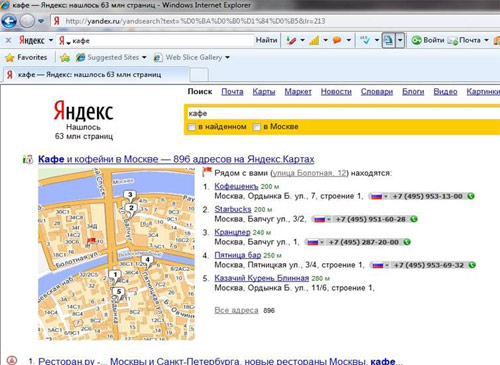Open the Карты link in the Yandex navigation

point(264,92)
